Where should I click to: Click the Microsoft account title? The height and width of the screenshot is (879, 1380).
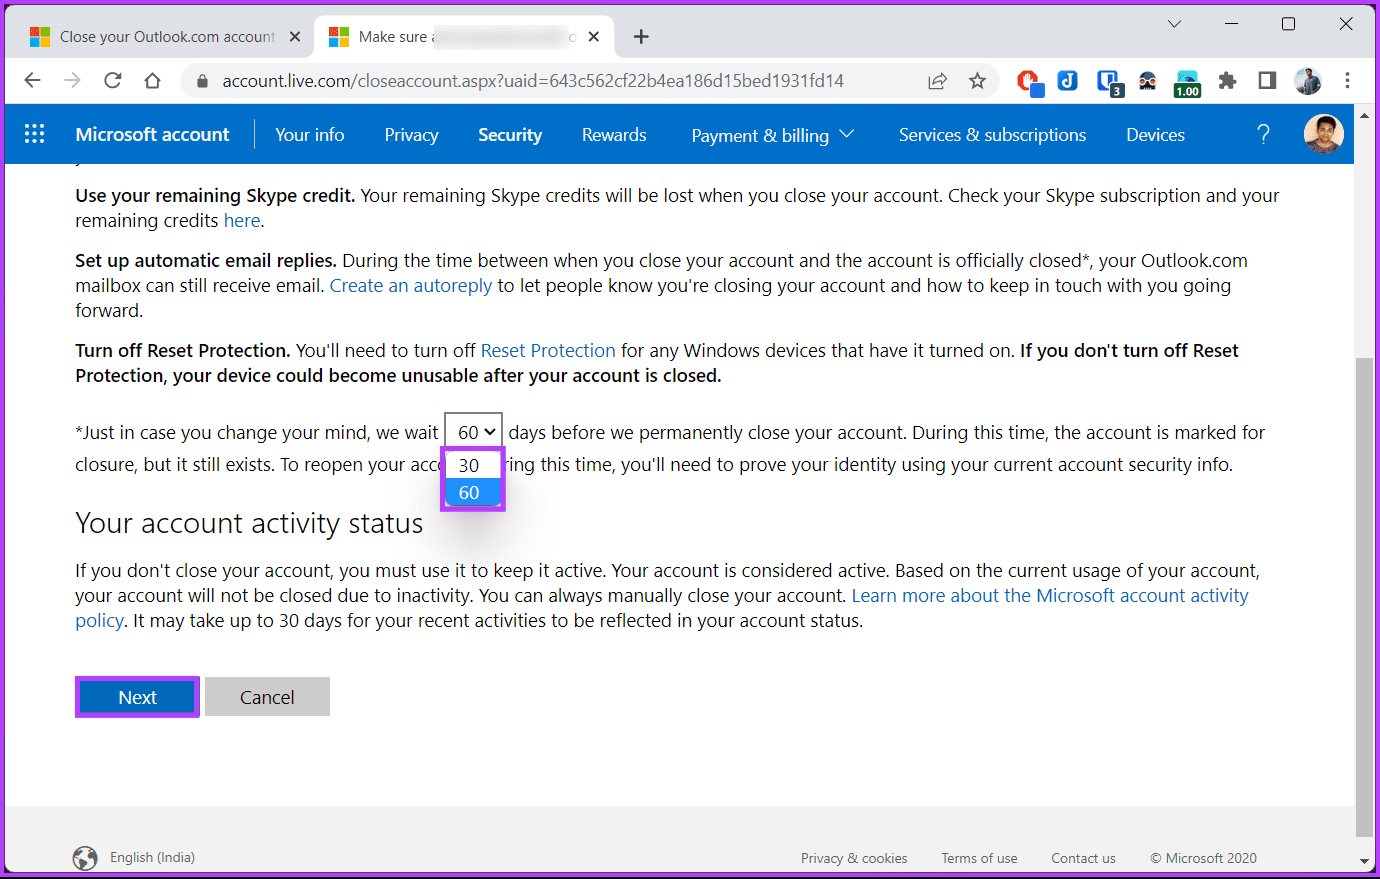[x=152, y=134]
